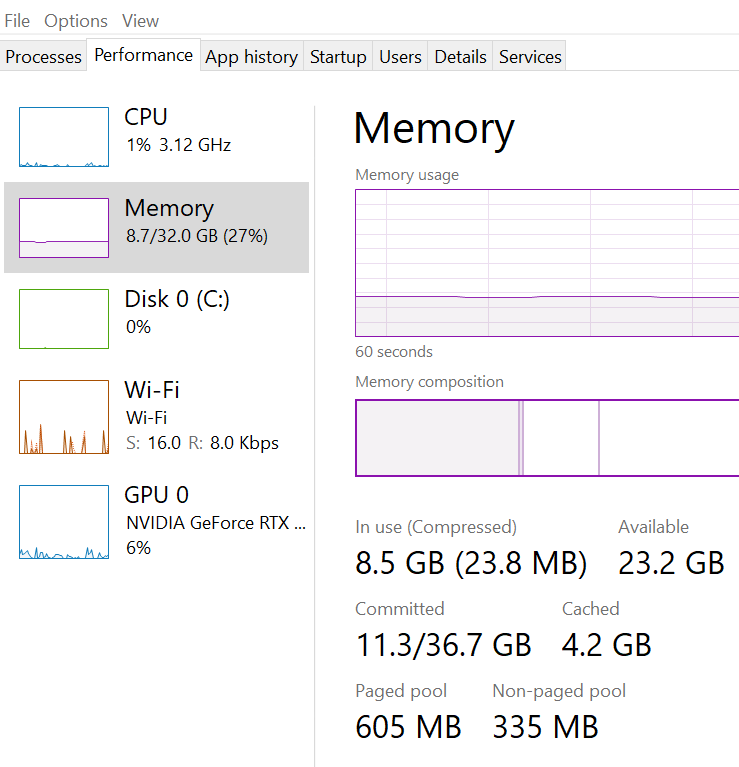Switch to the Users tab
This screenshot has width=739, height=767.
(400, 57)
